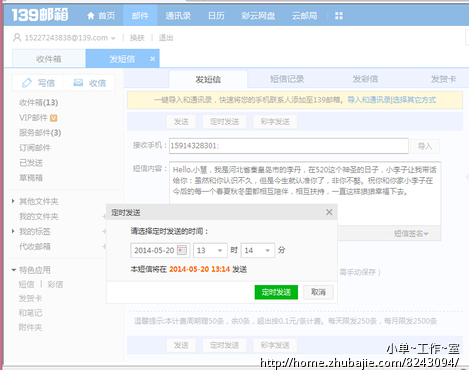Click the 写信 pencil icon
469x370 pixels.
(x=27, y=83)
